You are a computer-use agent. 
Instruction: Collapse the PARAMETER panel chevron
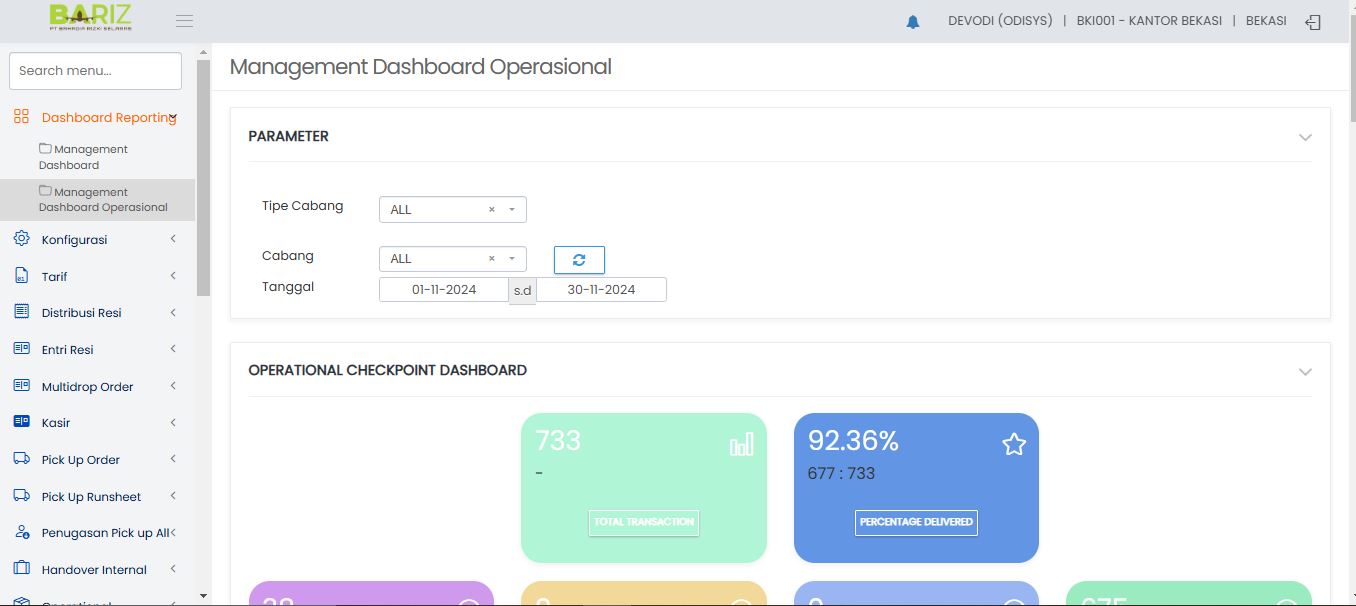(1304, 137)
